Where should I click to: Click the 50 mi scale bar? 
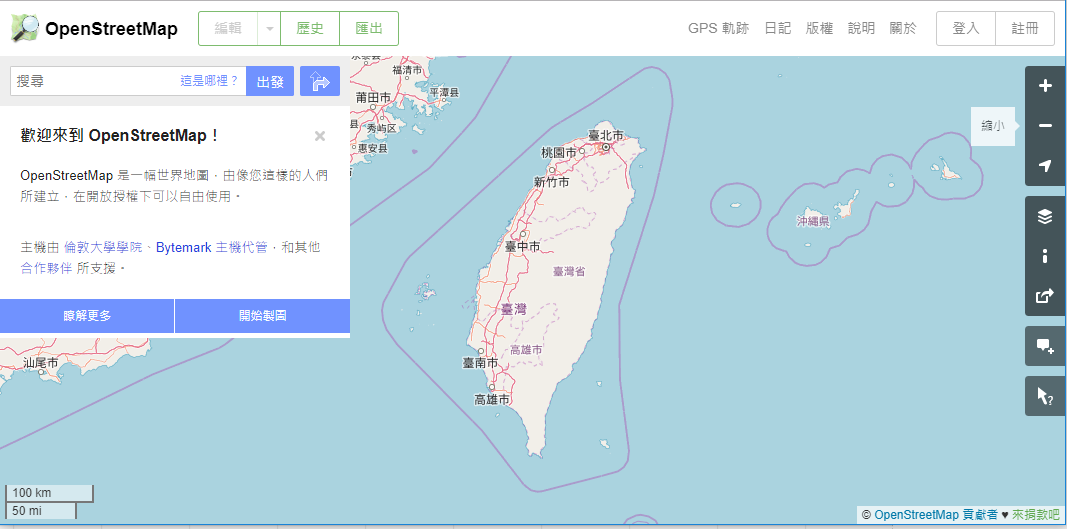click(41, 510)
